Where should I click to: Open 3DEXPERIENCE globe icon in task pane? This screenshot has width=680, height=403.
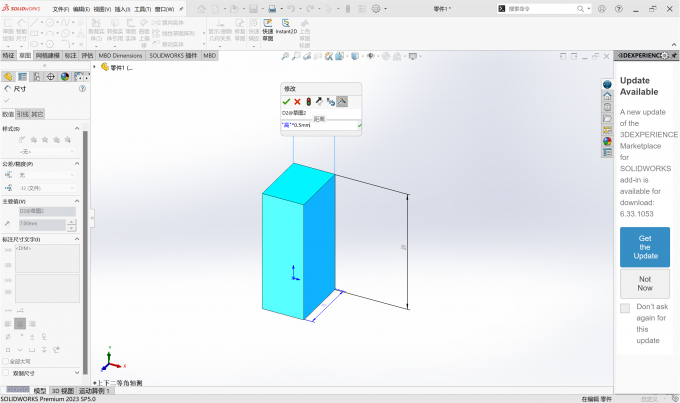(x=607, y=85)
